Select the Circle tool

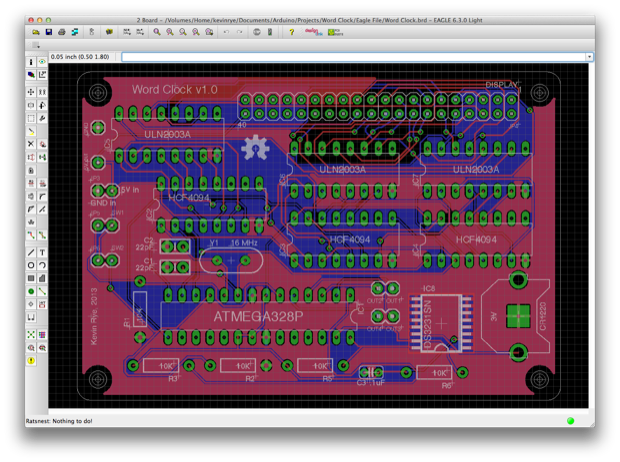[31, 265]
